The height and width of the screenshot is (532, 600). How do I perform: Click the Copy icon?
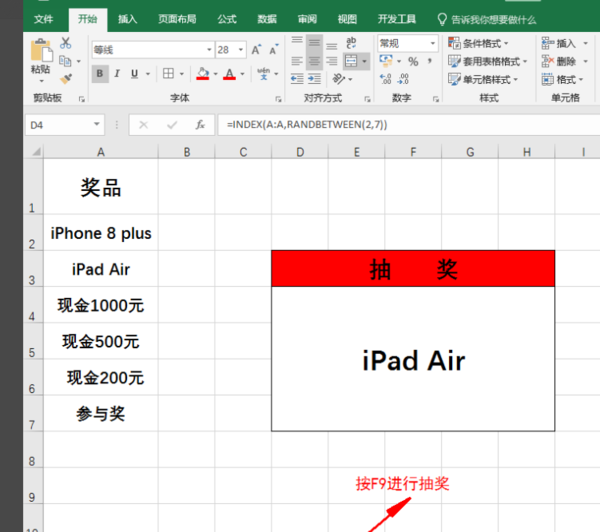click(x=65, y=61)
